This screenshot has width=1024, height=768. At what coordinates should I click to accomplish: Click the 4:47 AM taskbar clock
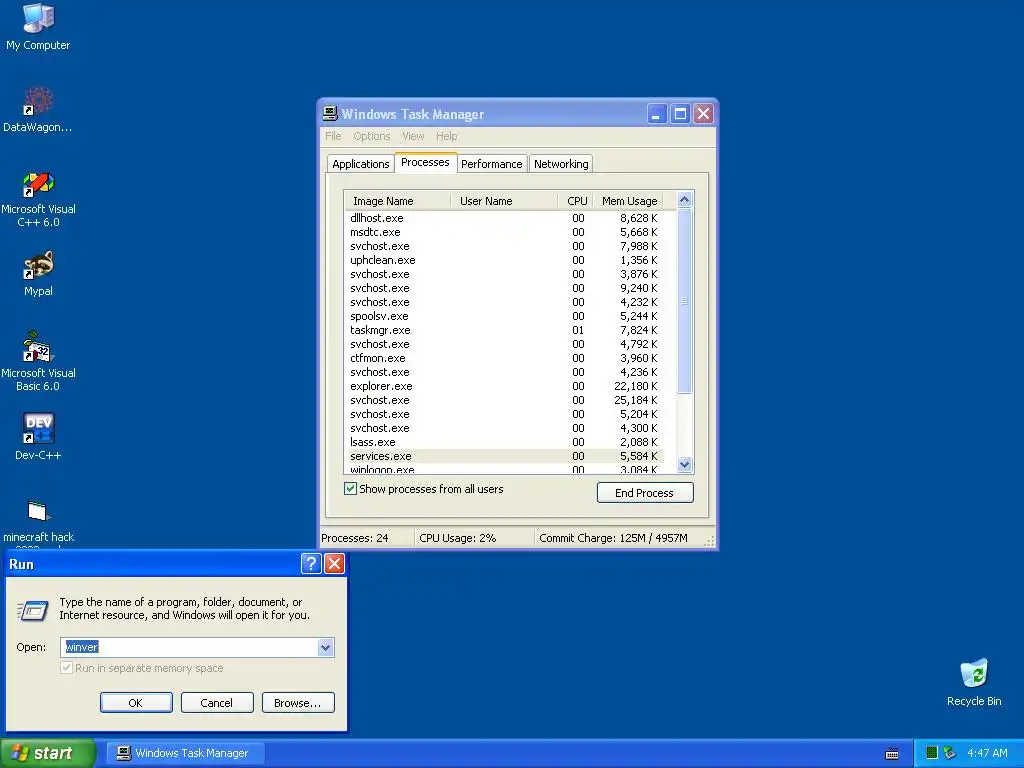pos(987,754)
